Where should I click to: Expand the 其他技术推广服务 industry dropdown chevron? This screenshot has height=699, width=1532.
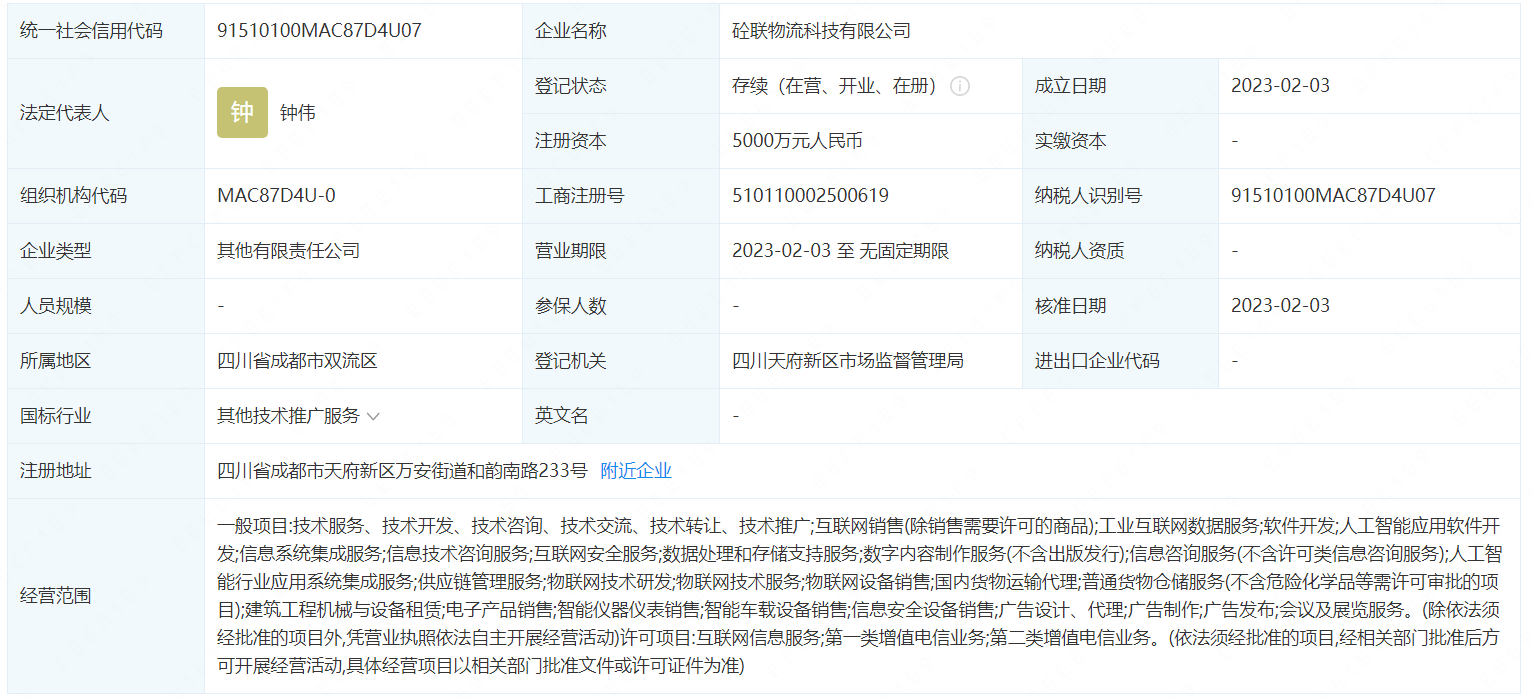373,416
